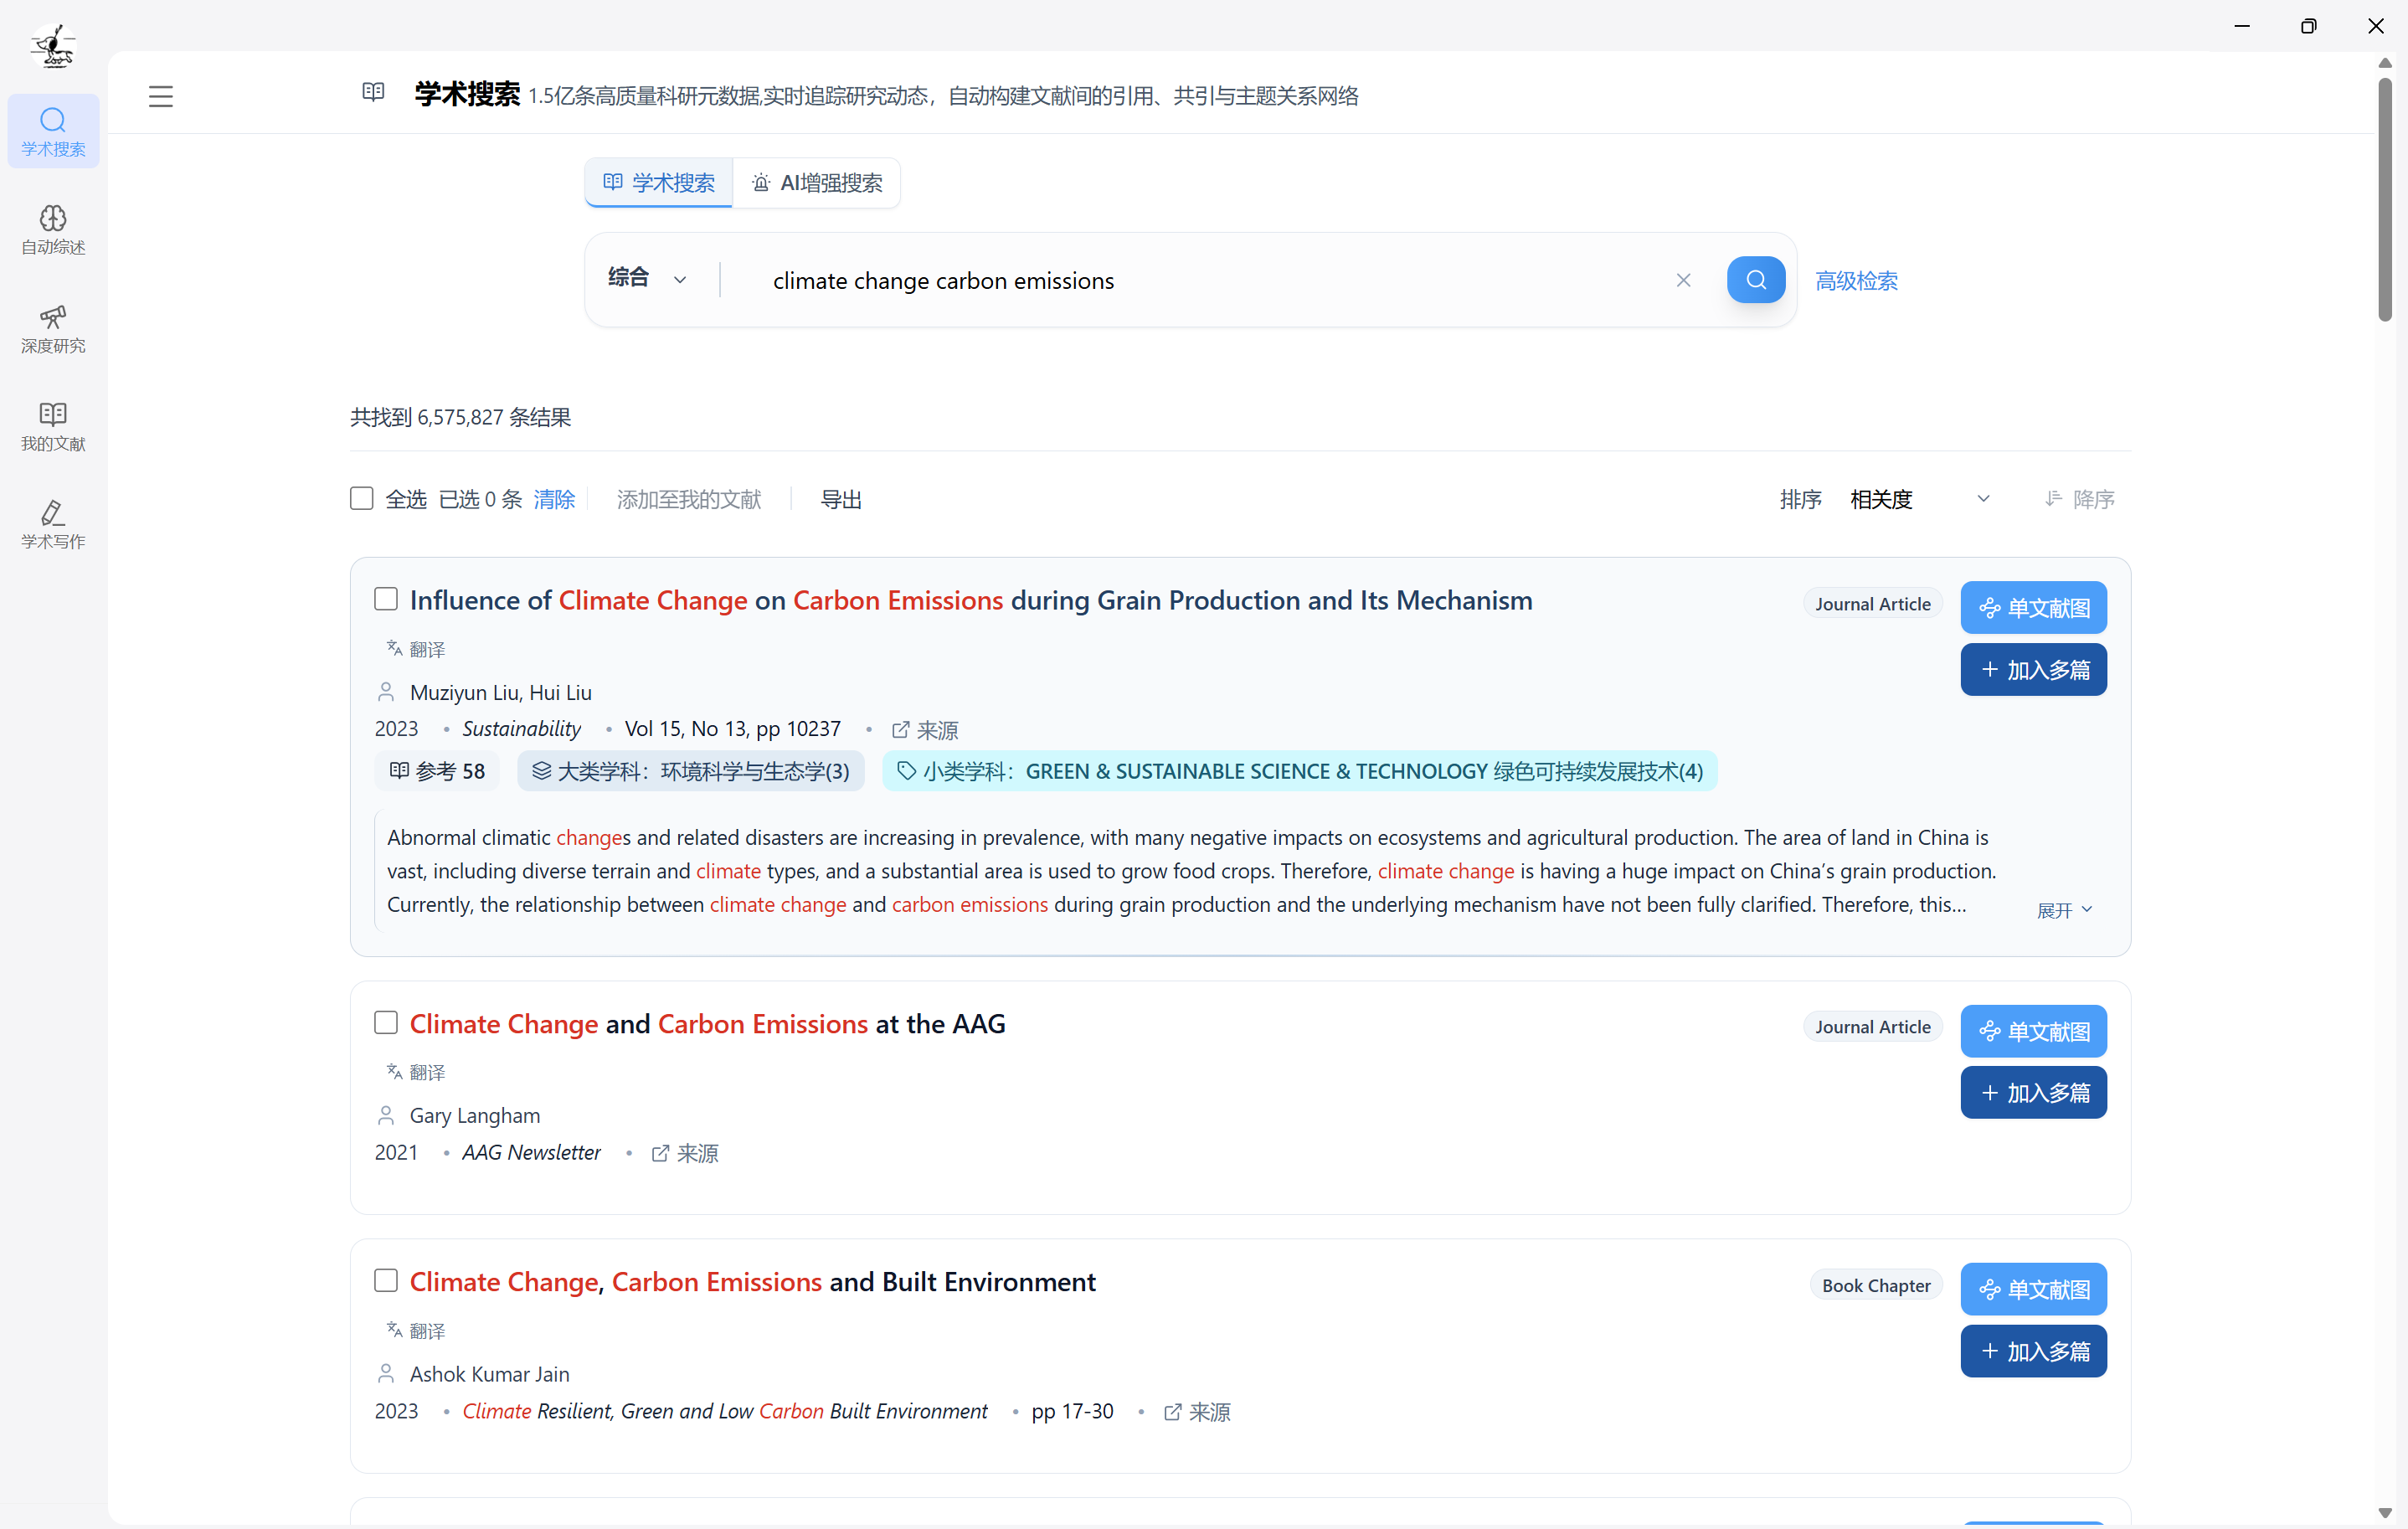Check the first article's selection checkbox
Image resolution: width=2408 pixels, height=1529 pixels.
pyautogui.click(x=386, y=598)
